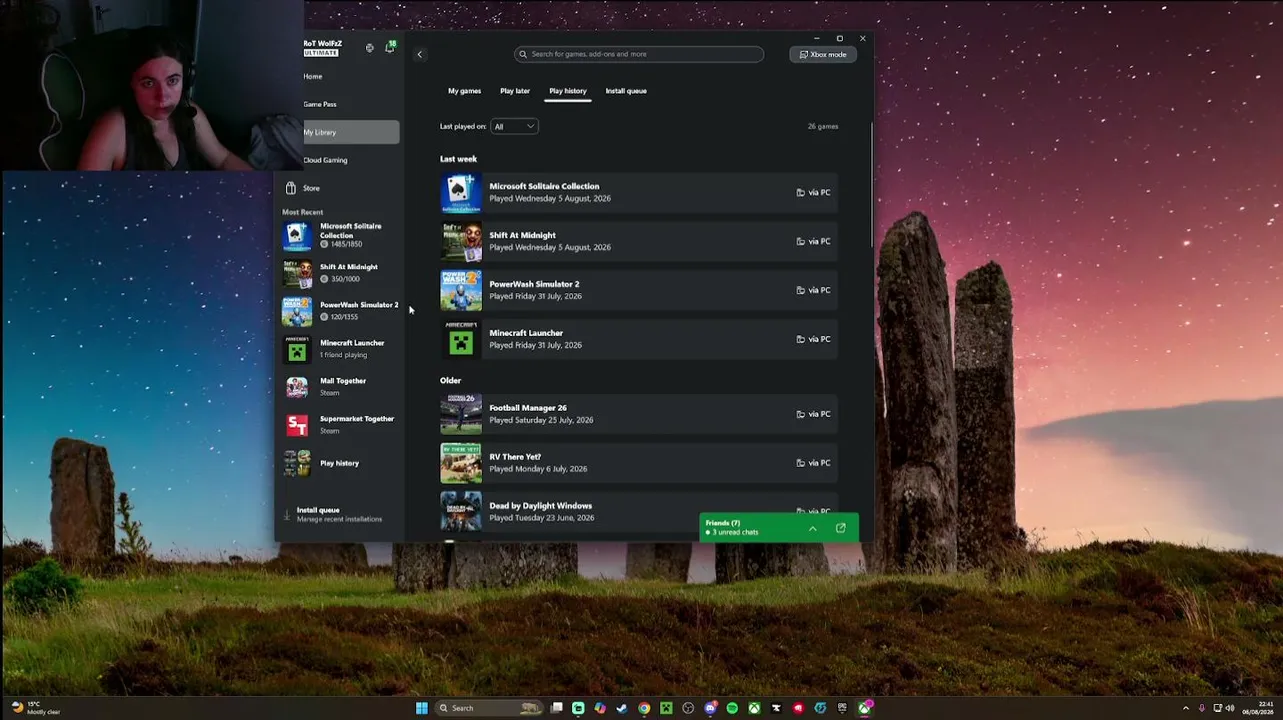Click the Windows taskbar Search box
The height and width of the screenshot is (720, 1283).
point(488,708)
